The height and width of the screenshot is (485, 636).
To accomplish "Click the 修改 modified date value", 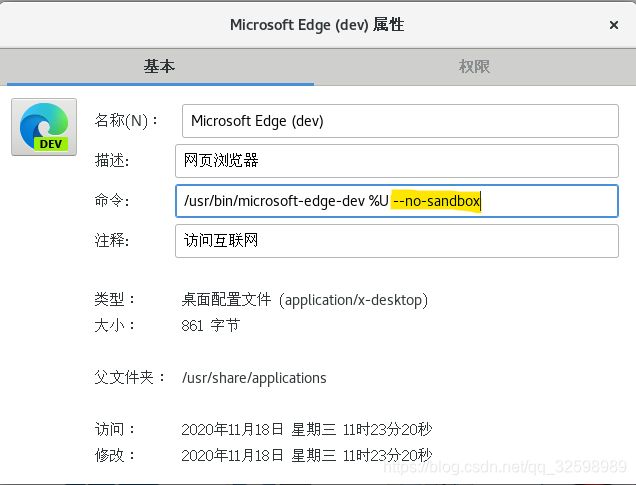I will click(307, 455).
